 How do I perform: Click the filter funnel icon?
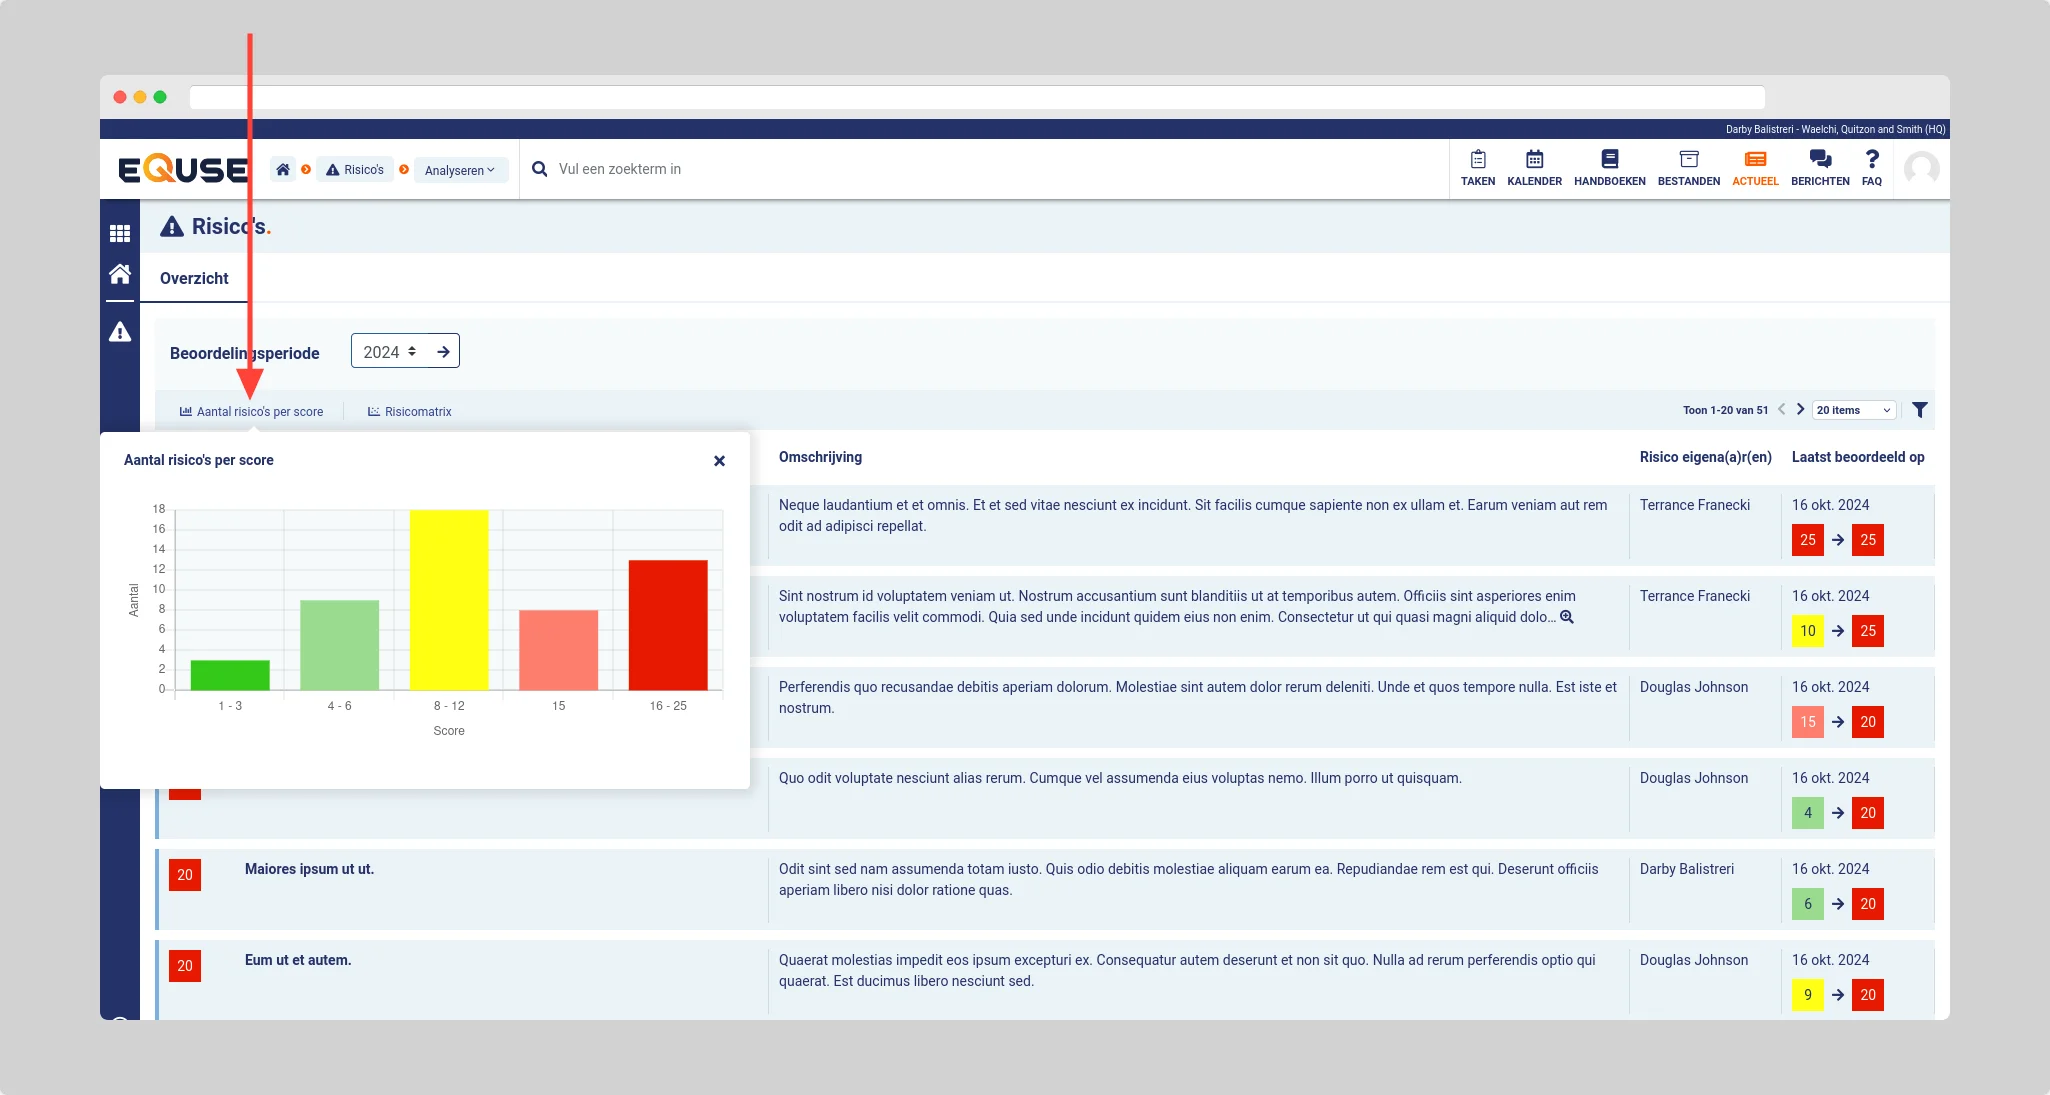pos(1919,410)
